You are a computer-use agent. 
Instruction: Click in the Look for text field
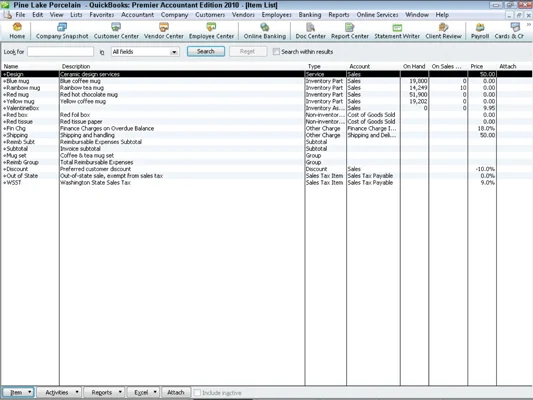click(60, 52)
